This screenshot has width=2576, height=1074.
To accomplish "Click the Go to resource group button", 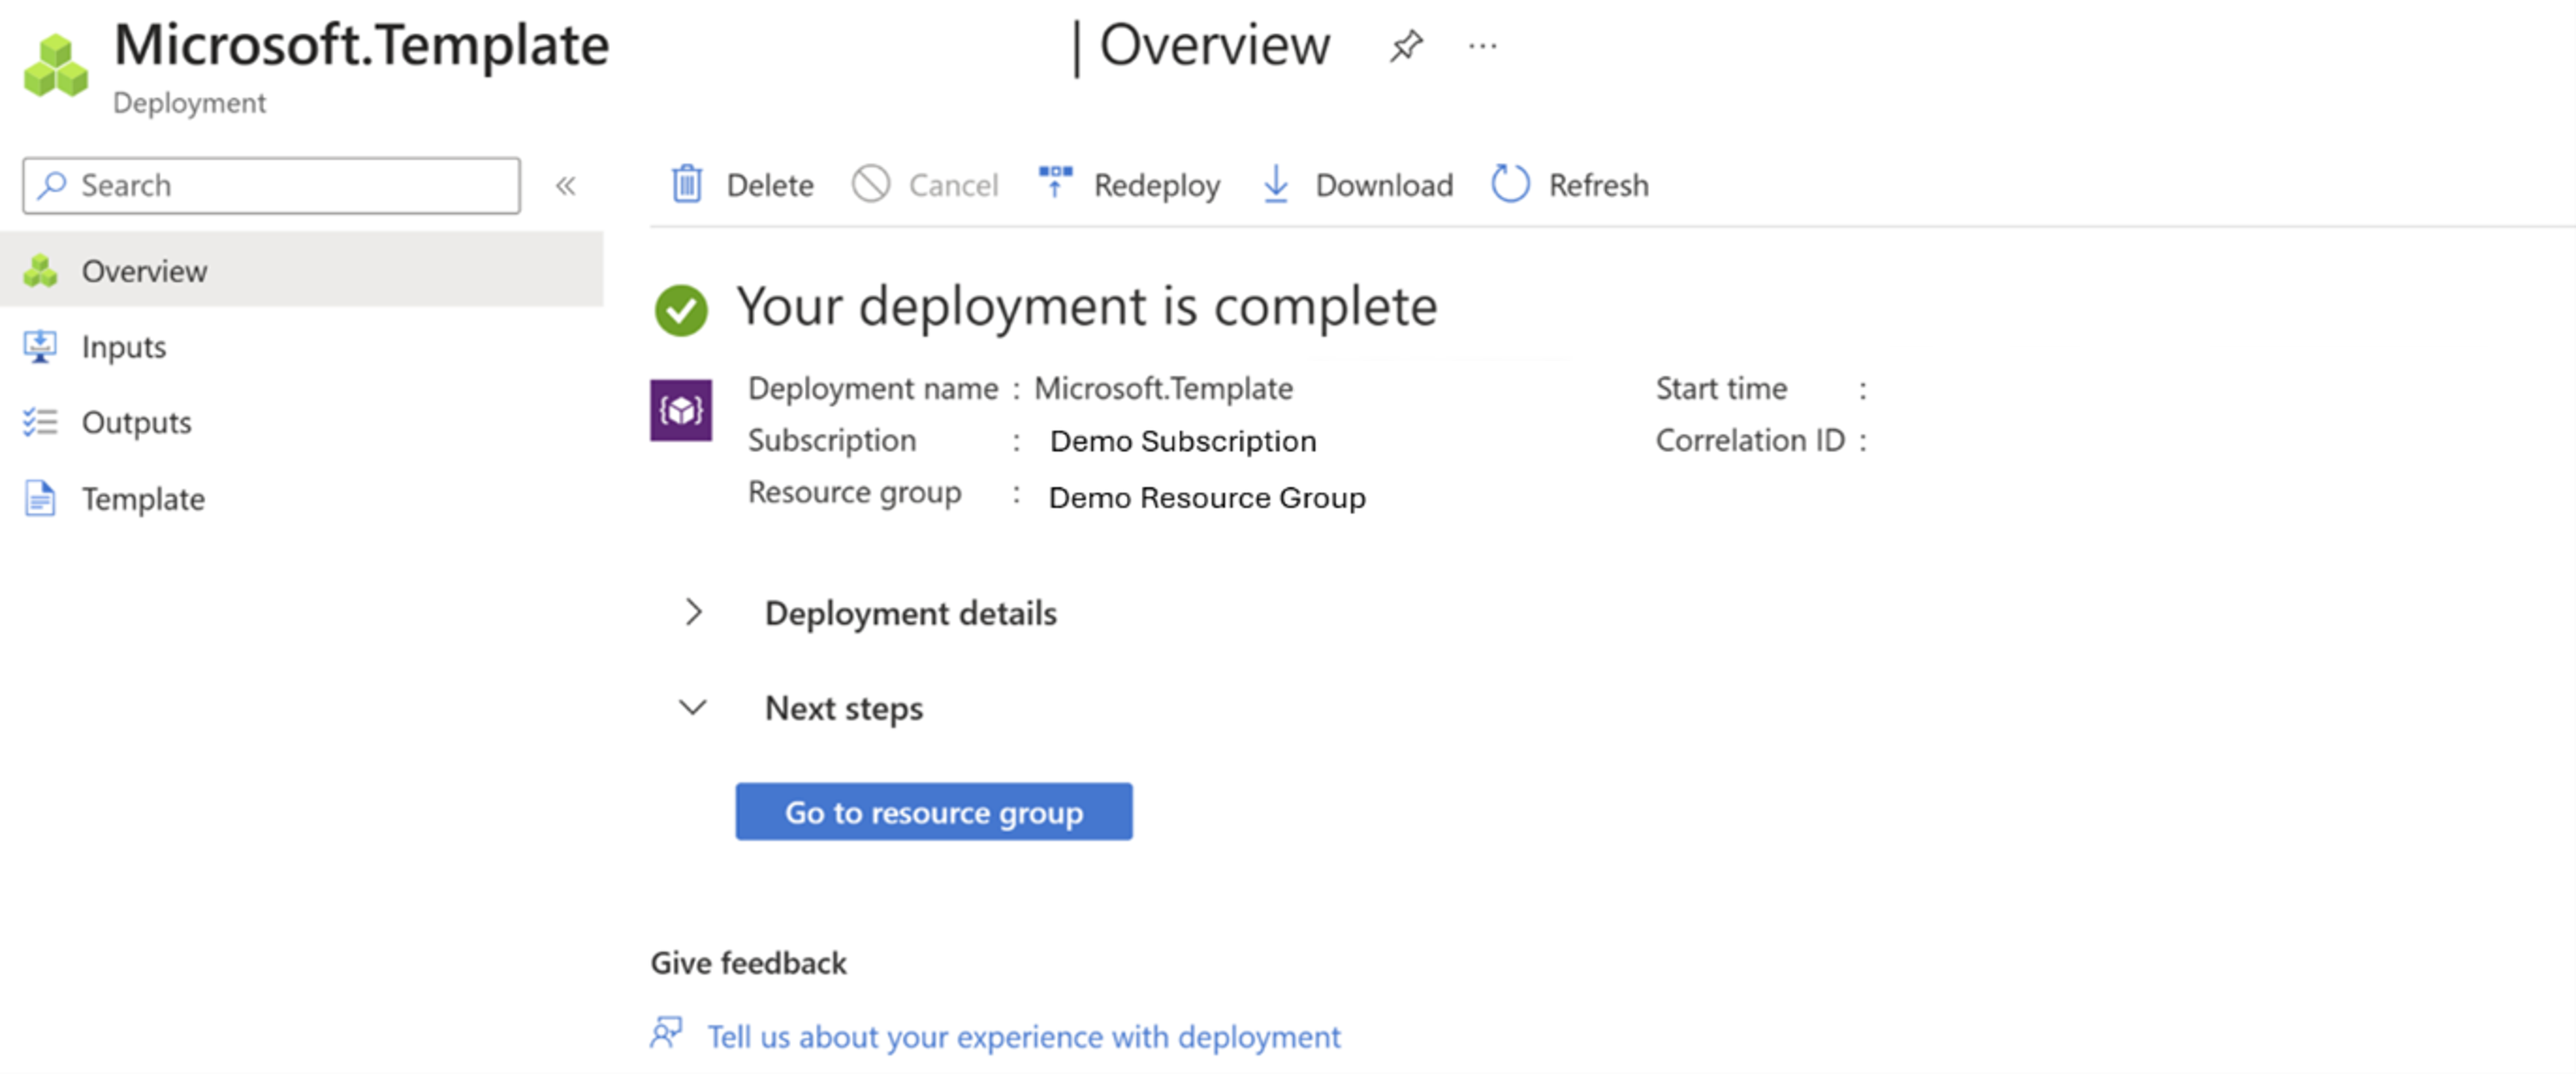I will point(931,808).
